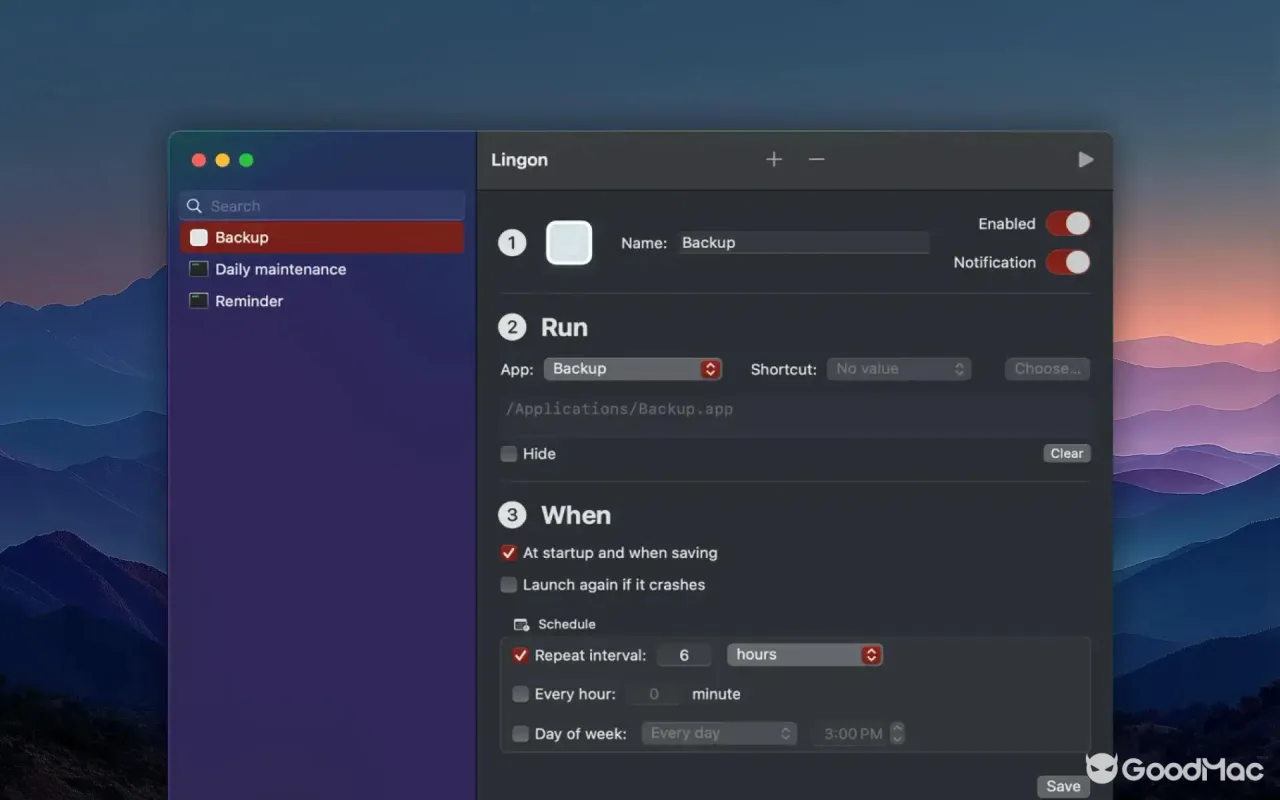Click the plus icon to add job
This screenshot has width=1280, height=800.
[774, 160]
